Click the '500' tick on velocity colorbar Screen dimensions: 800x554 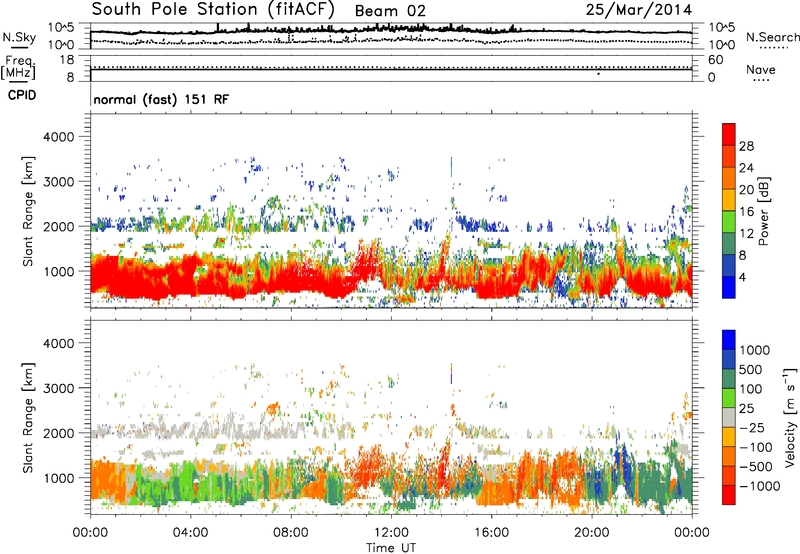click(753, 370)
